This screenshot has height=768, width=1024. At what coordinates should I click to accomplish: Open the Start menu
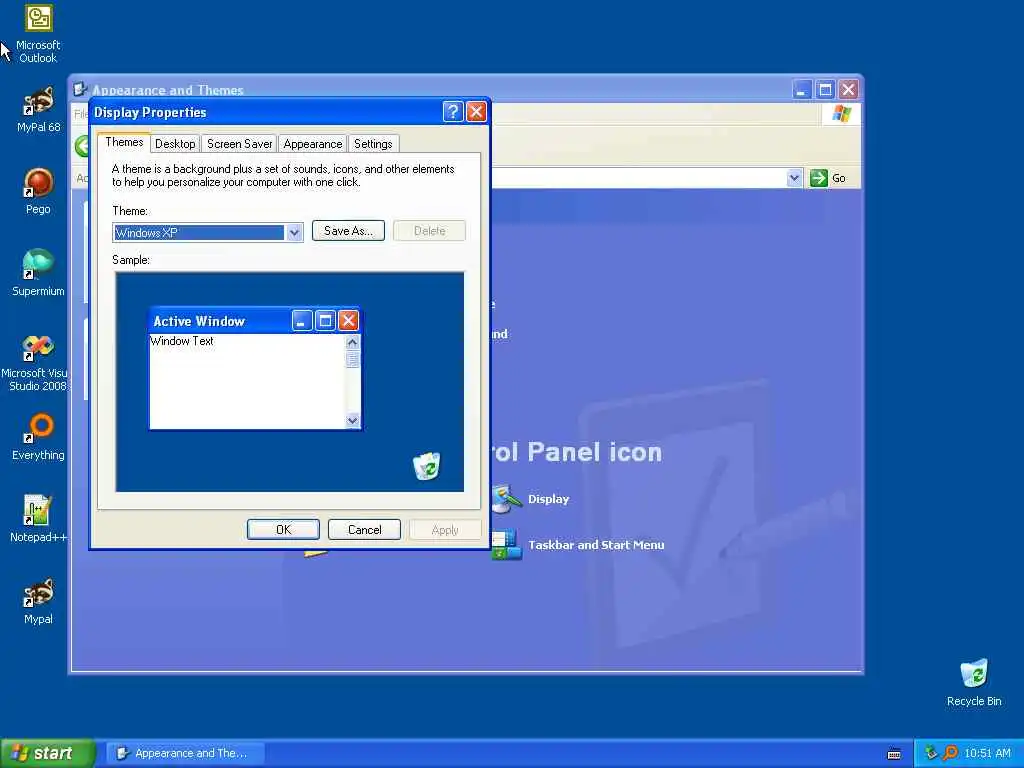[47, 753]
